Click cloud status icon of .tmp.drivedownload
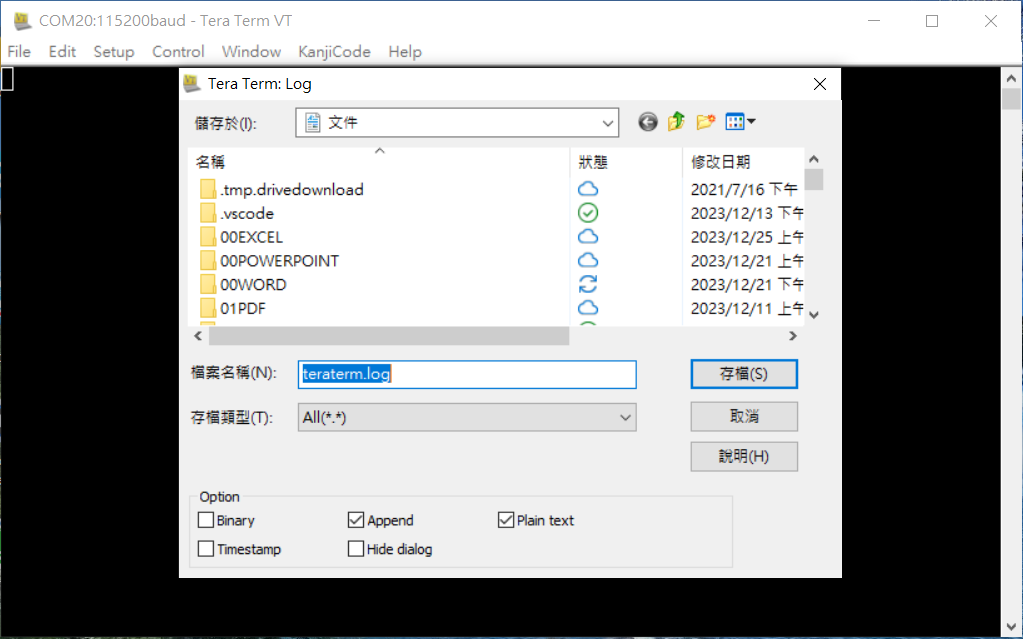Screen dimensions: 1023x639 tap(588, 189)
